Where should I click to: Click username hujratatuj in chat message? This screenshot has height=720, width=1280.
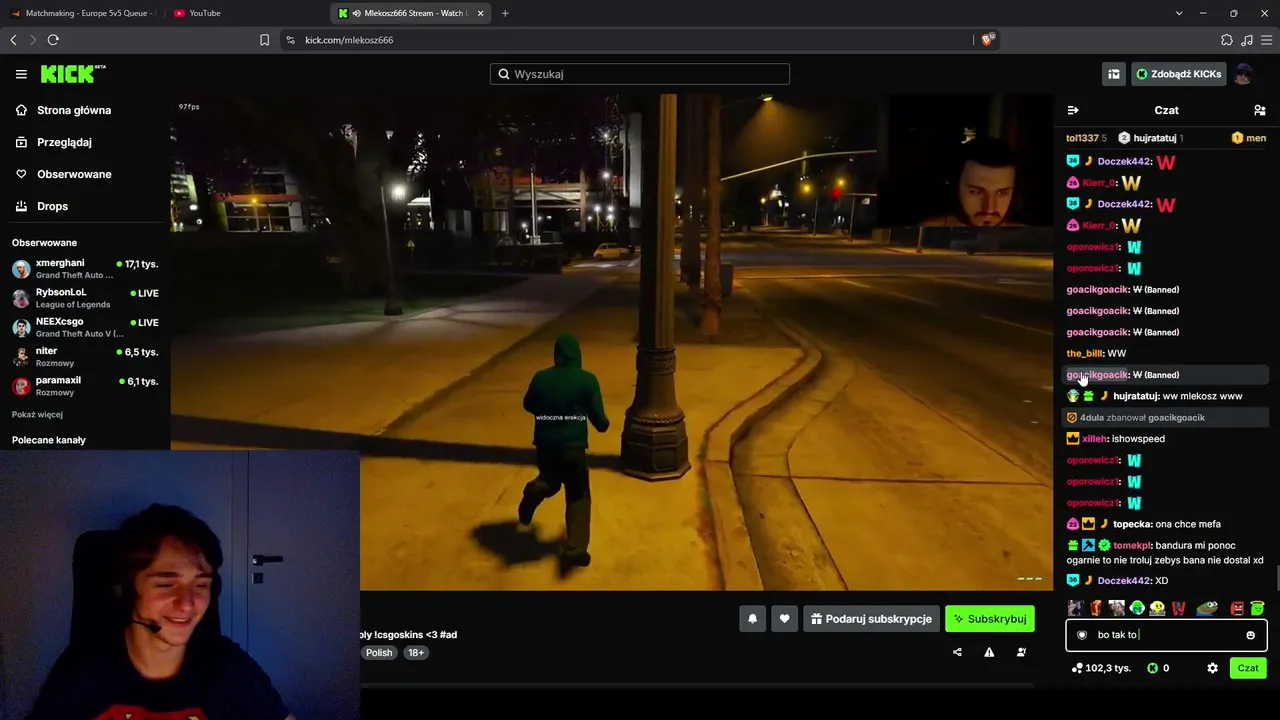point(1135,396)
